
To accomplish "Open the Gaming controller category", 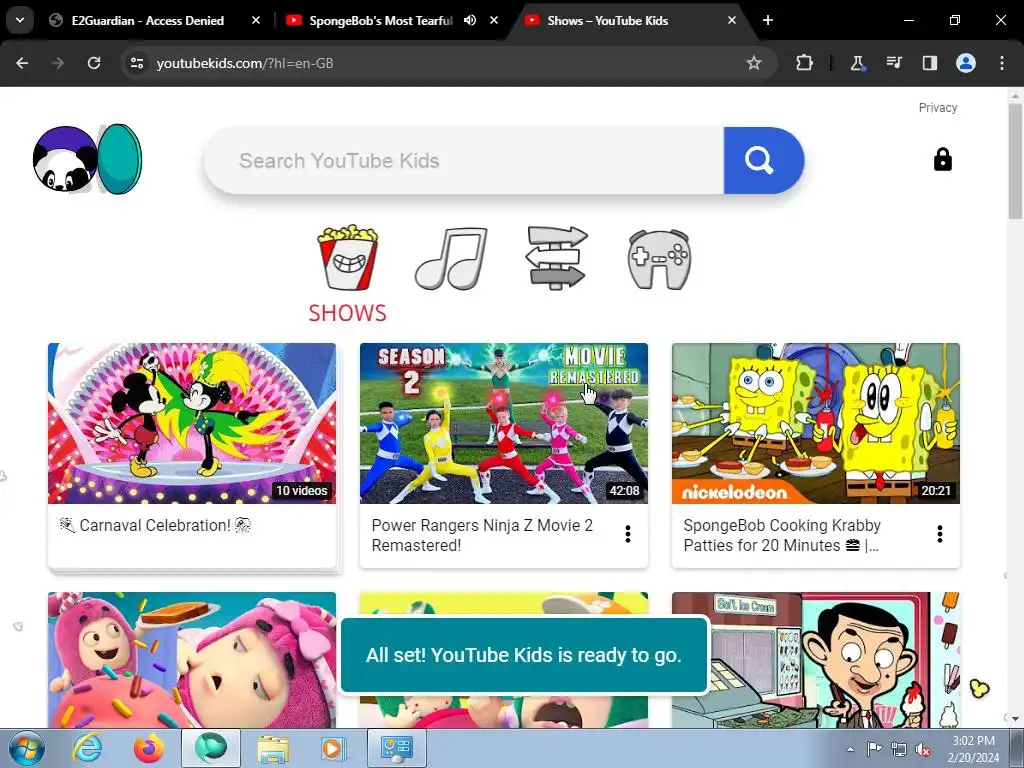I will pos(659,259).
